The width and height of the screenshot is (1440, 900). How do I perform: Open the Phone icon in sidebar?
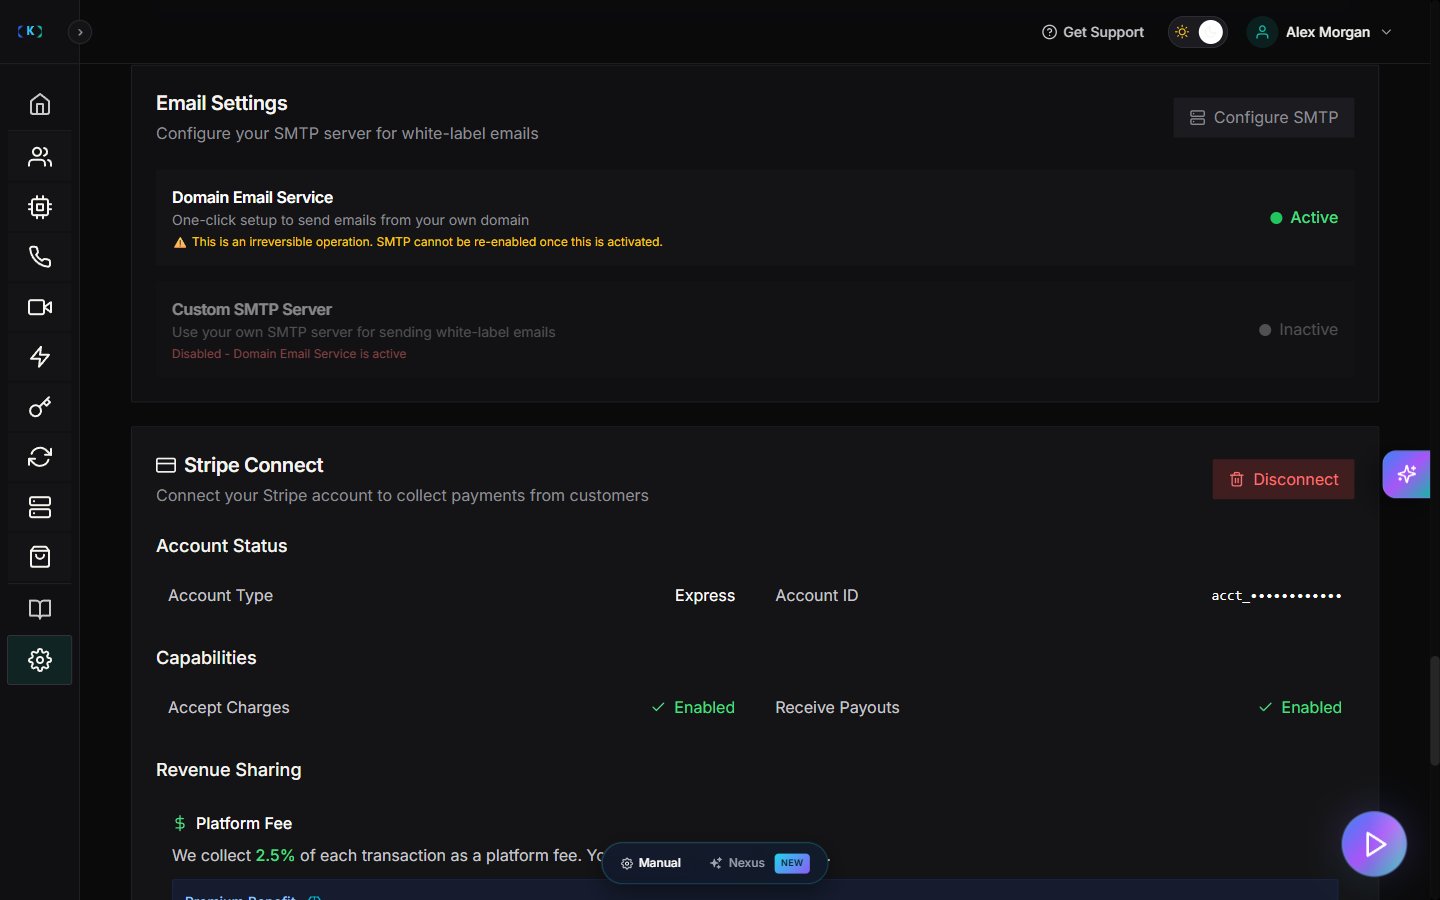(40, 257)
